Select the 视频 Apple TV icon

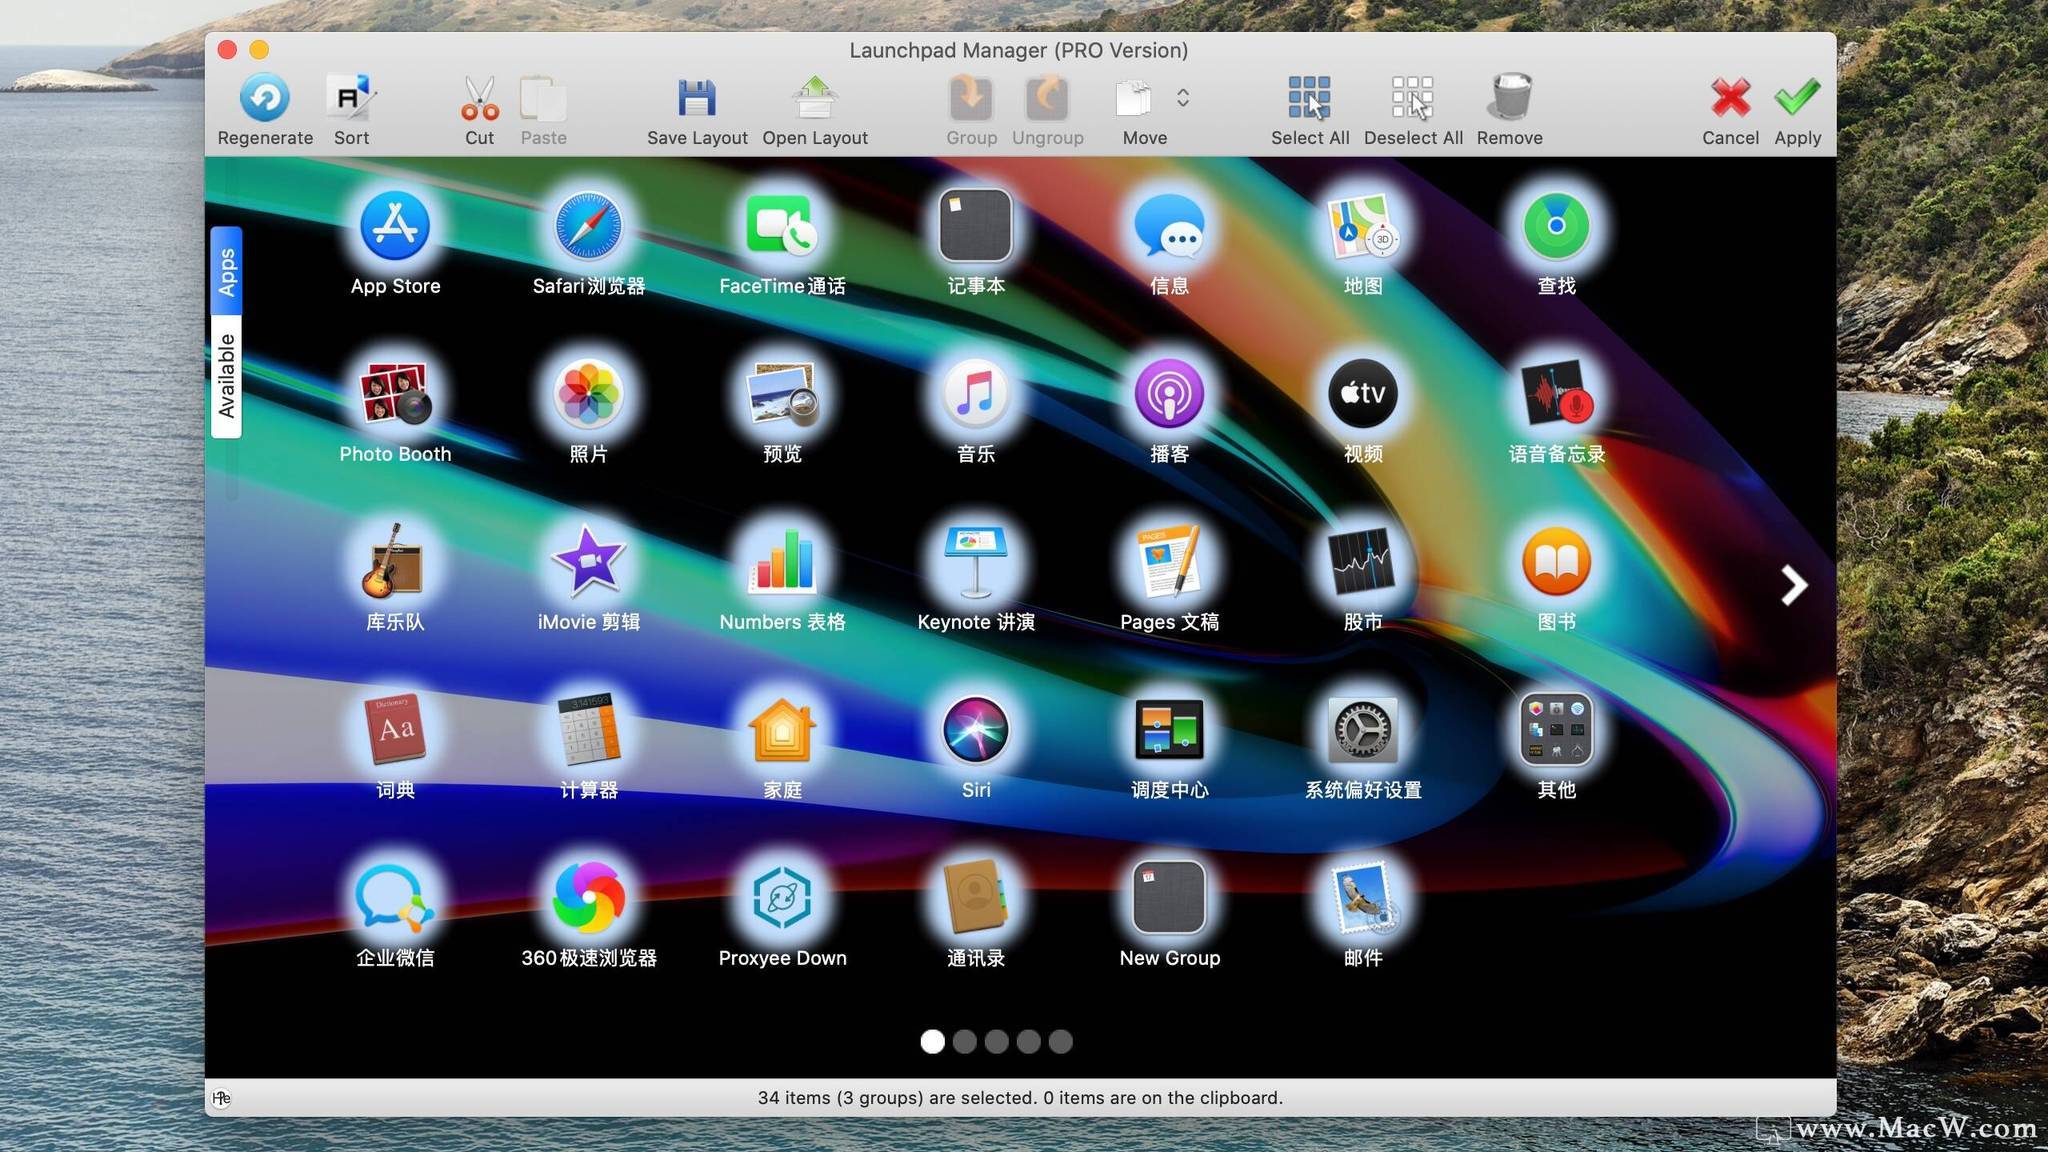[x=1362, y=394]
